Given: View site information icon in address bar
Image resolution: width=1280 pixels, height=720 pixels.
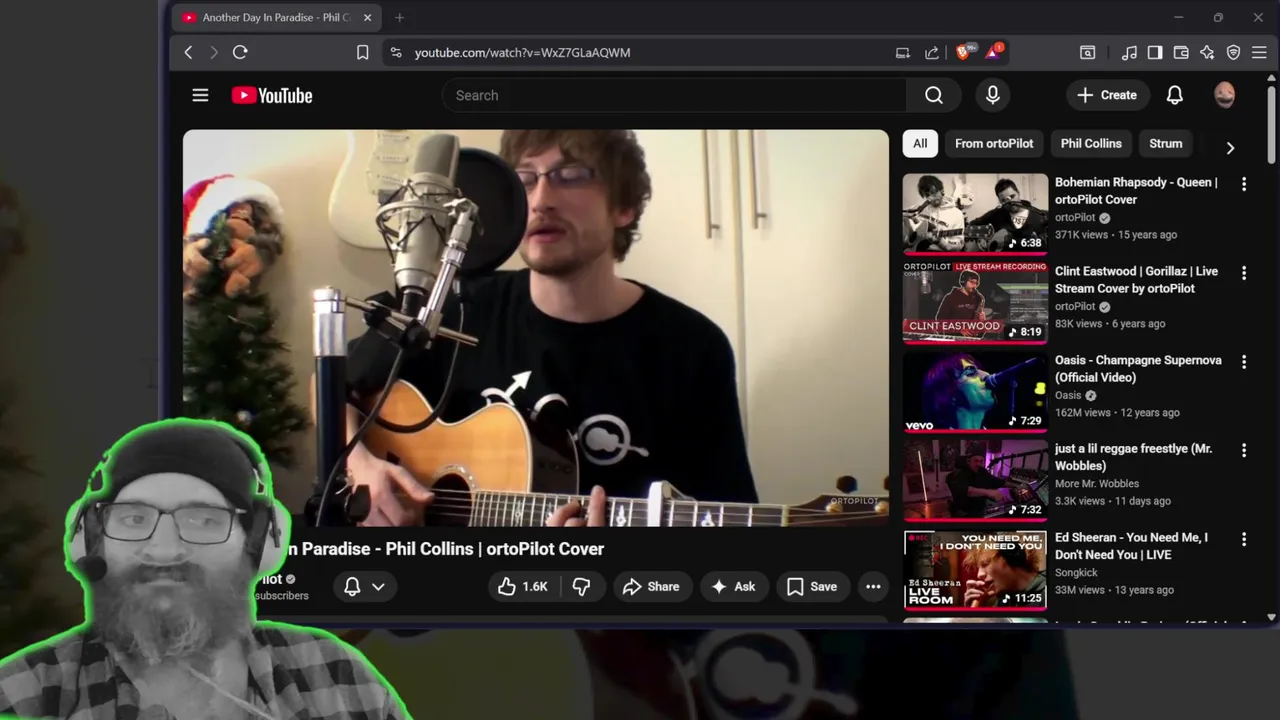Looking at the screenshot, I should click(x=396, y=52).
